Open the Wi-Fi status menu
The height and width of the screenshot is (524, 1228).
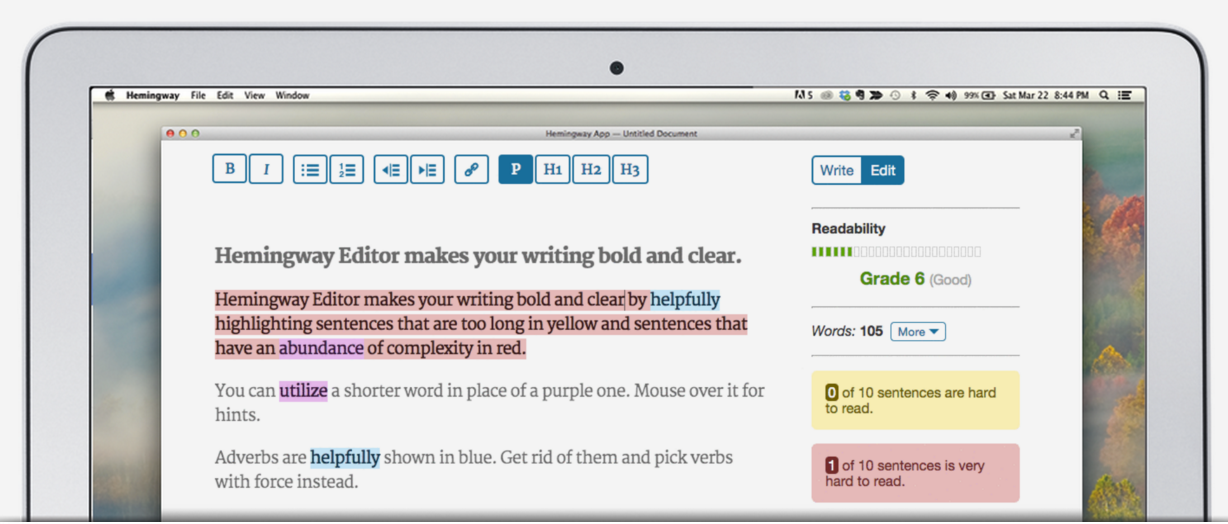tap(932, 95)
